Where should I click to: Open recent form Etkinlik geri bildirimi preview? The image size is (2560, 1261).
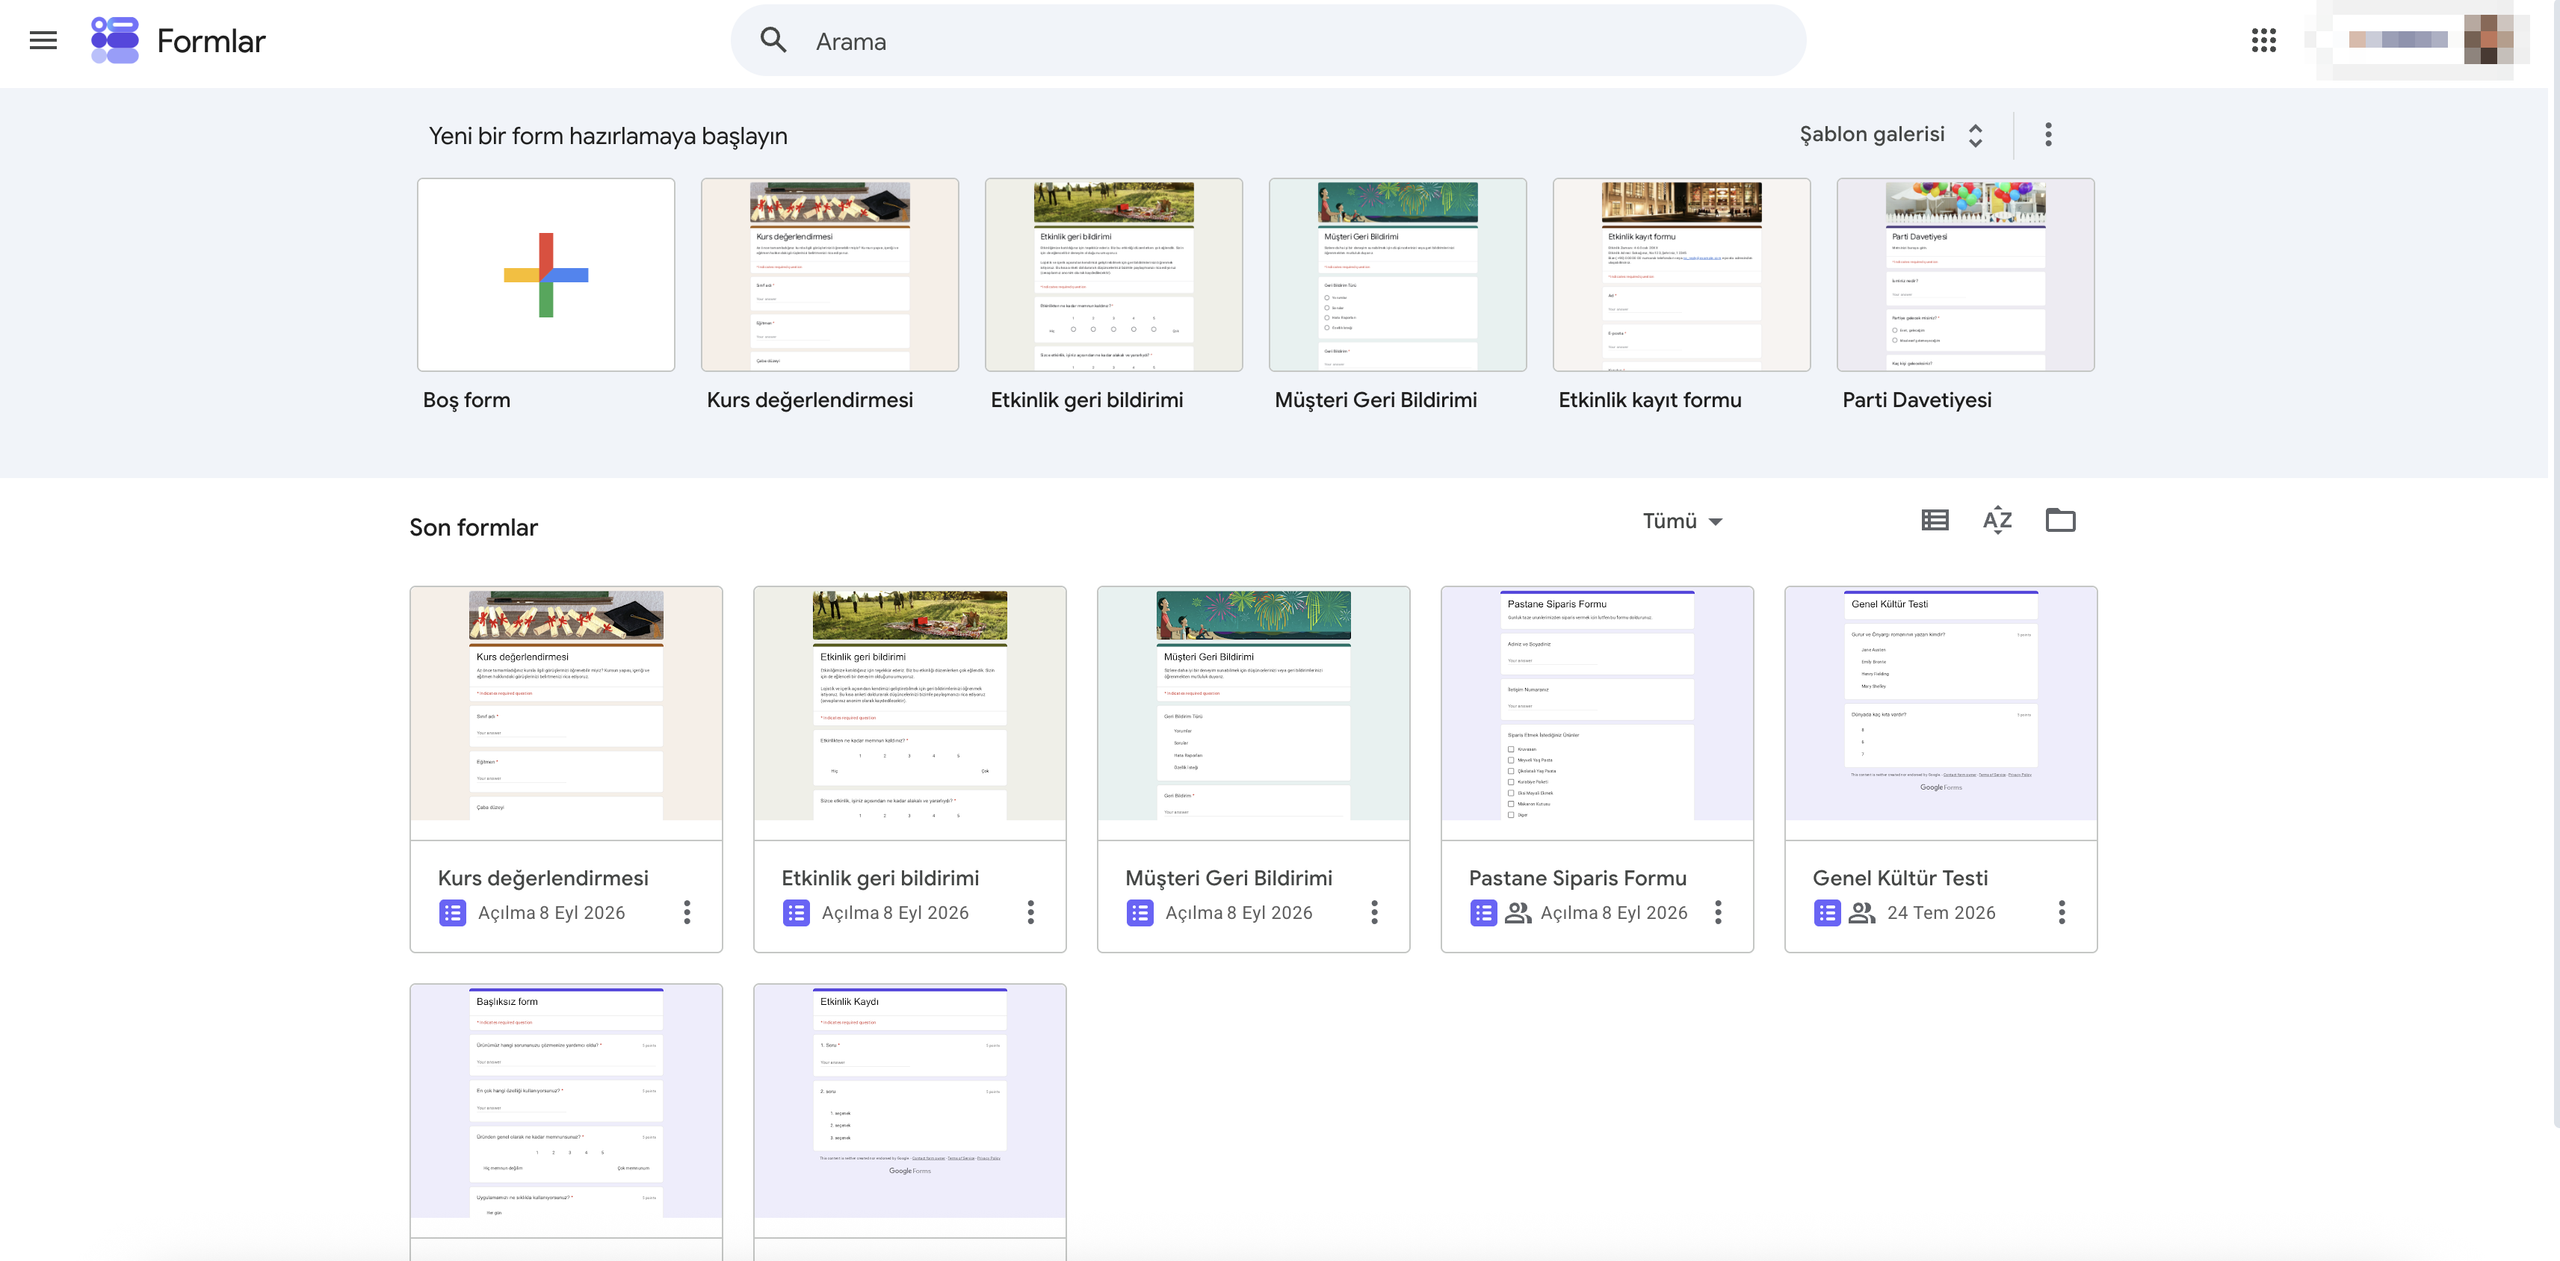click(x=910, y=713)
